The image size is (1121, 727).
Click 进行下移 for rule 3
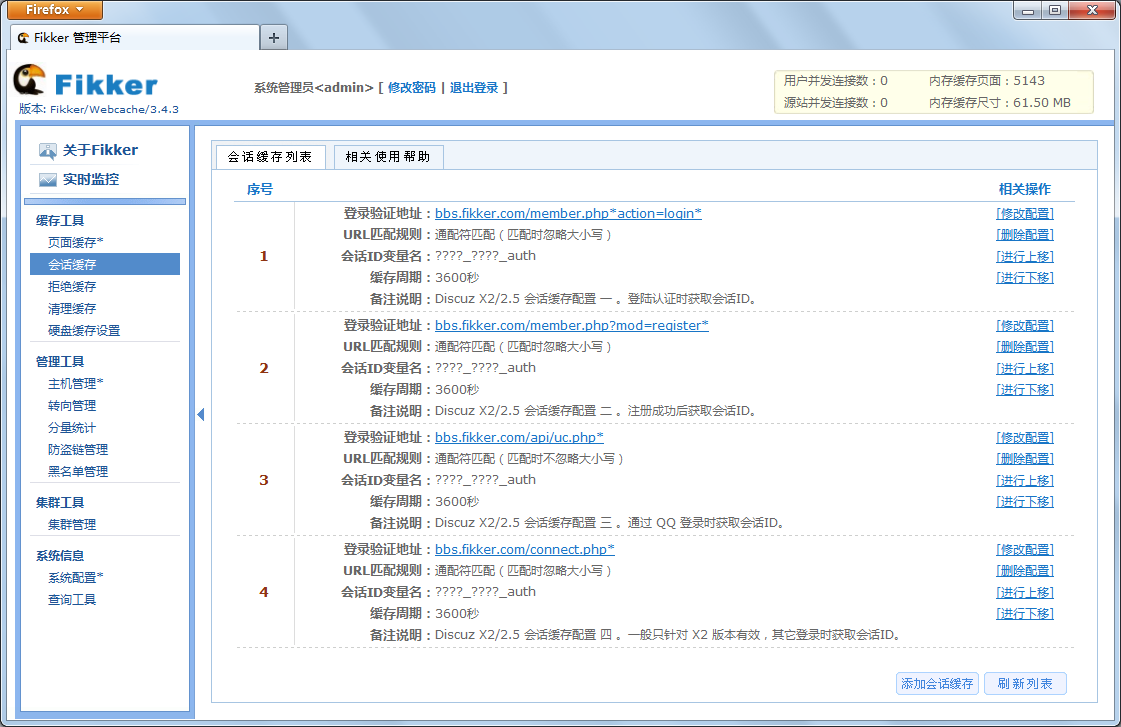(x=1025, y=502)
